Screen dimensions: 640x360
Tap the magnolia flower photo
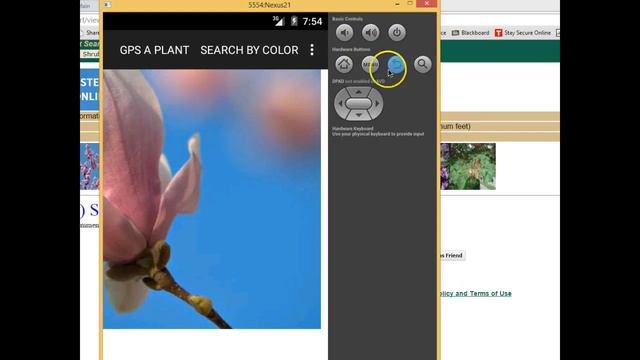212,199
